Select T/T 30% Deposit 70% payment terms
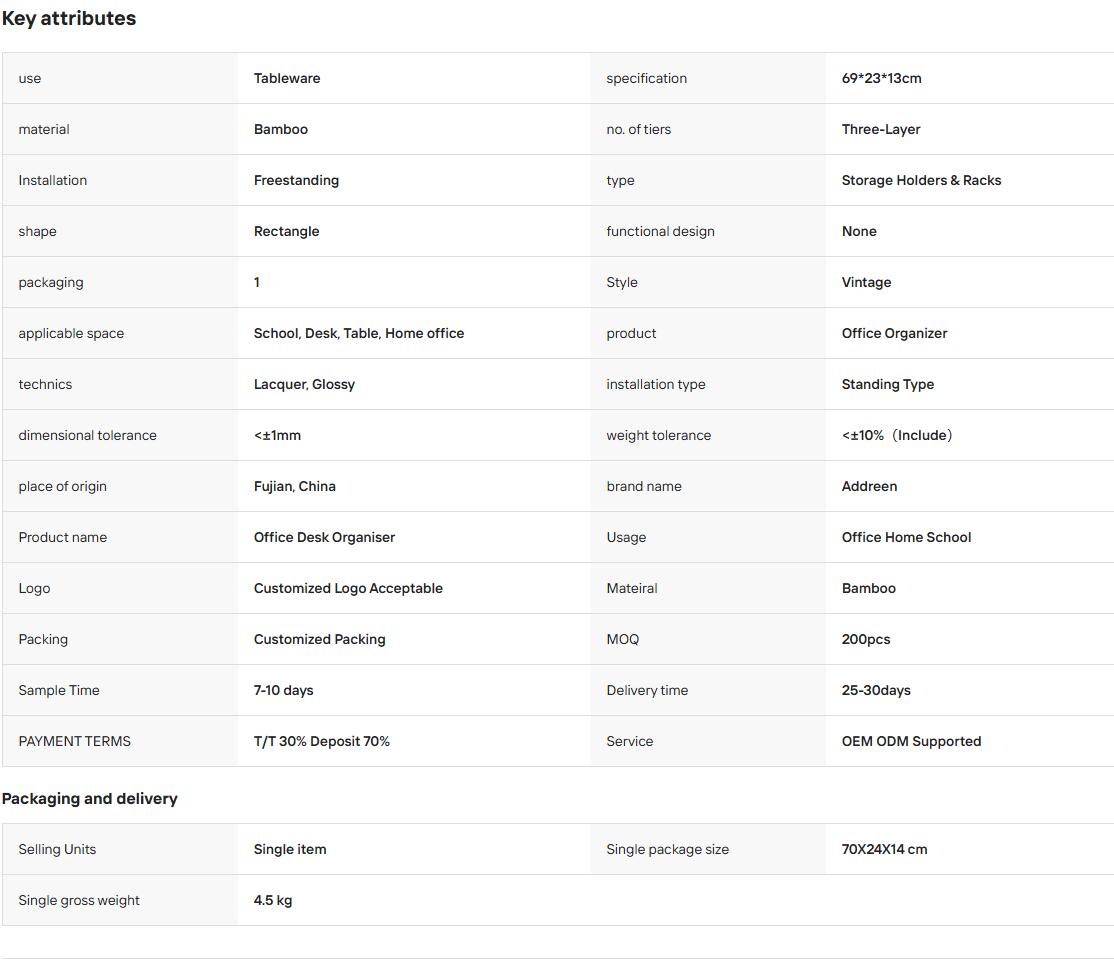1114x961 pixels. coord(322,742)
